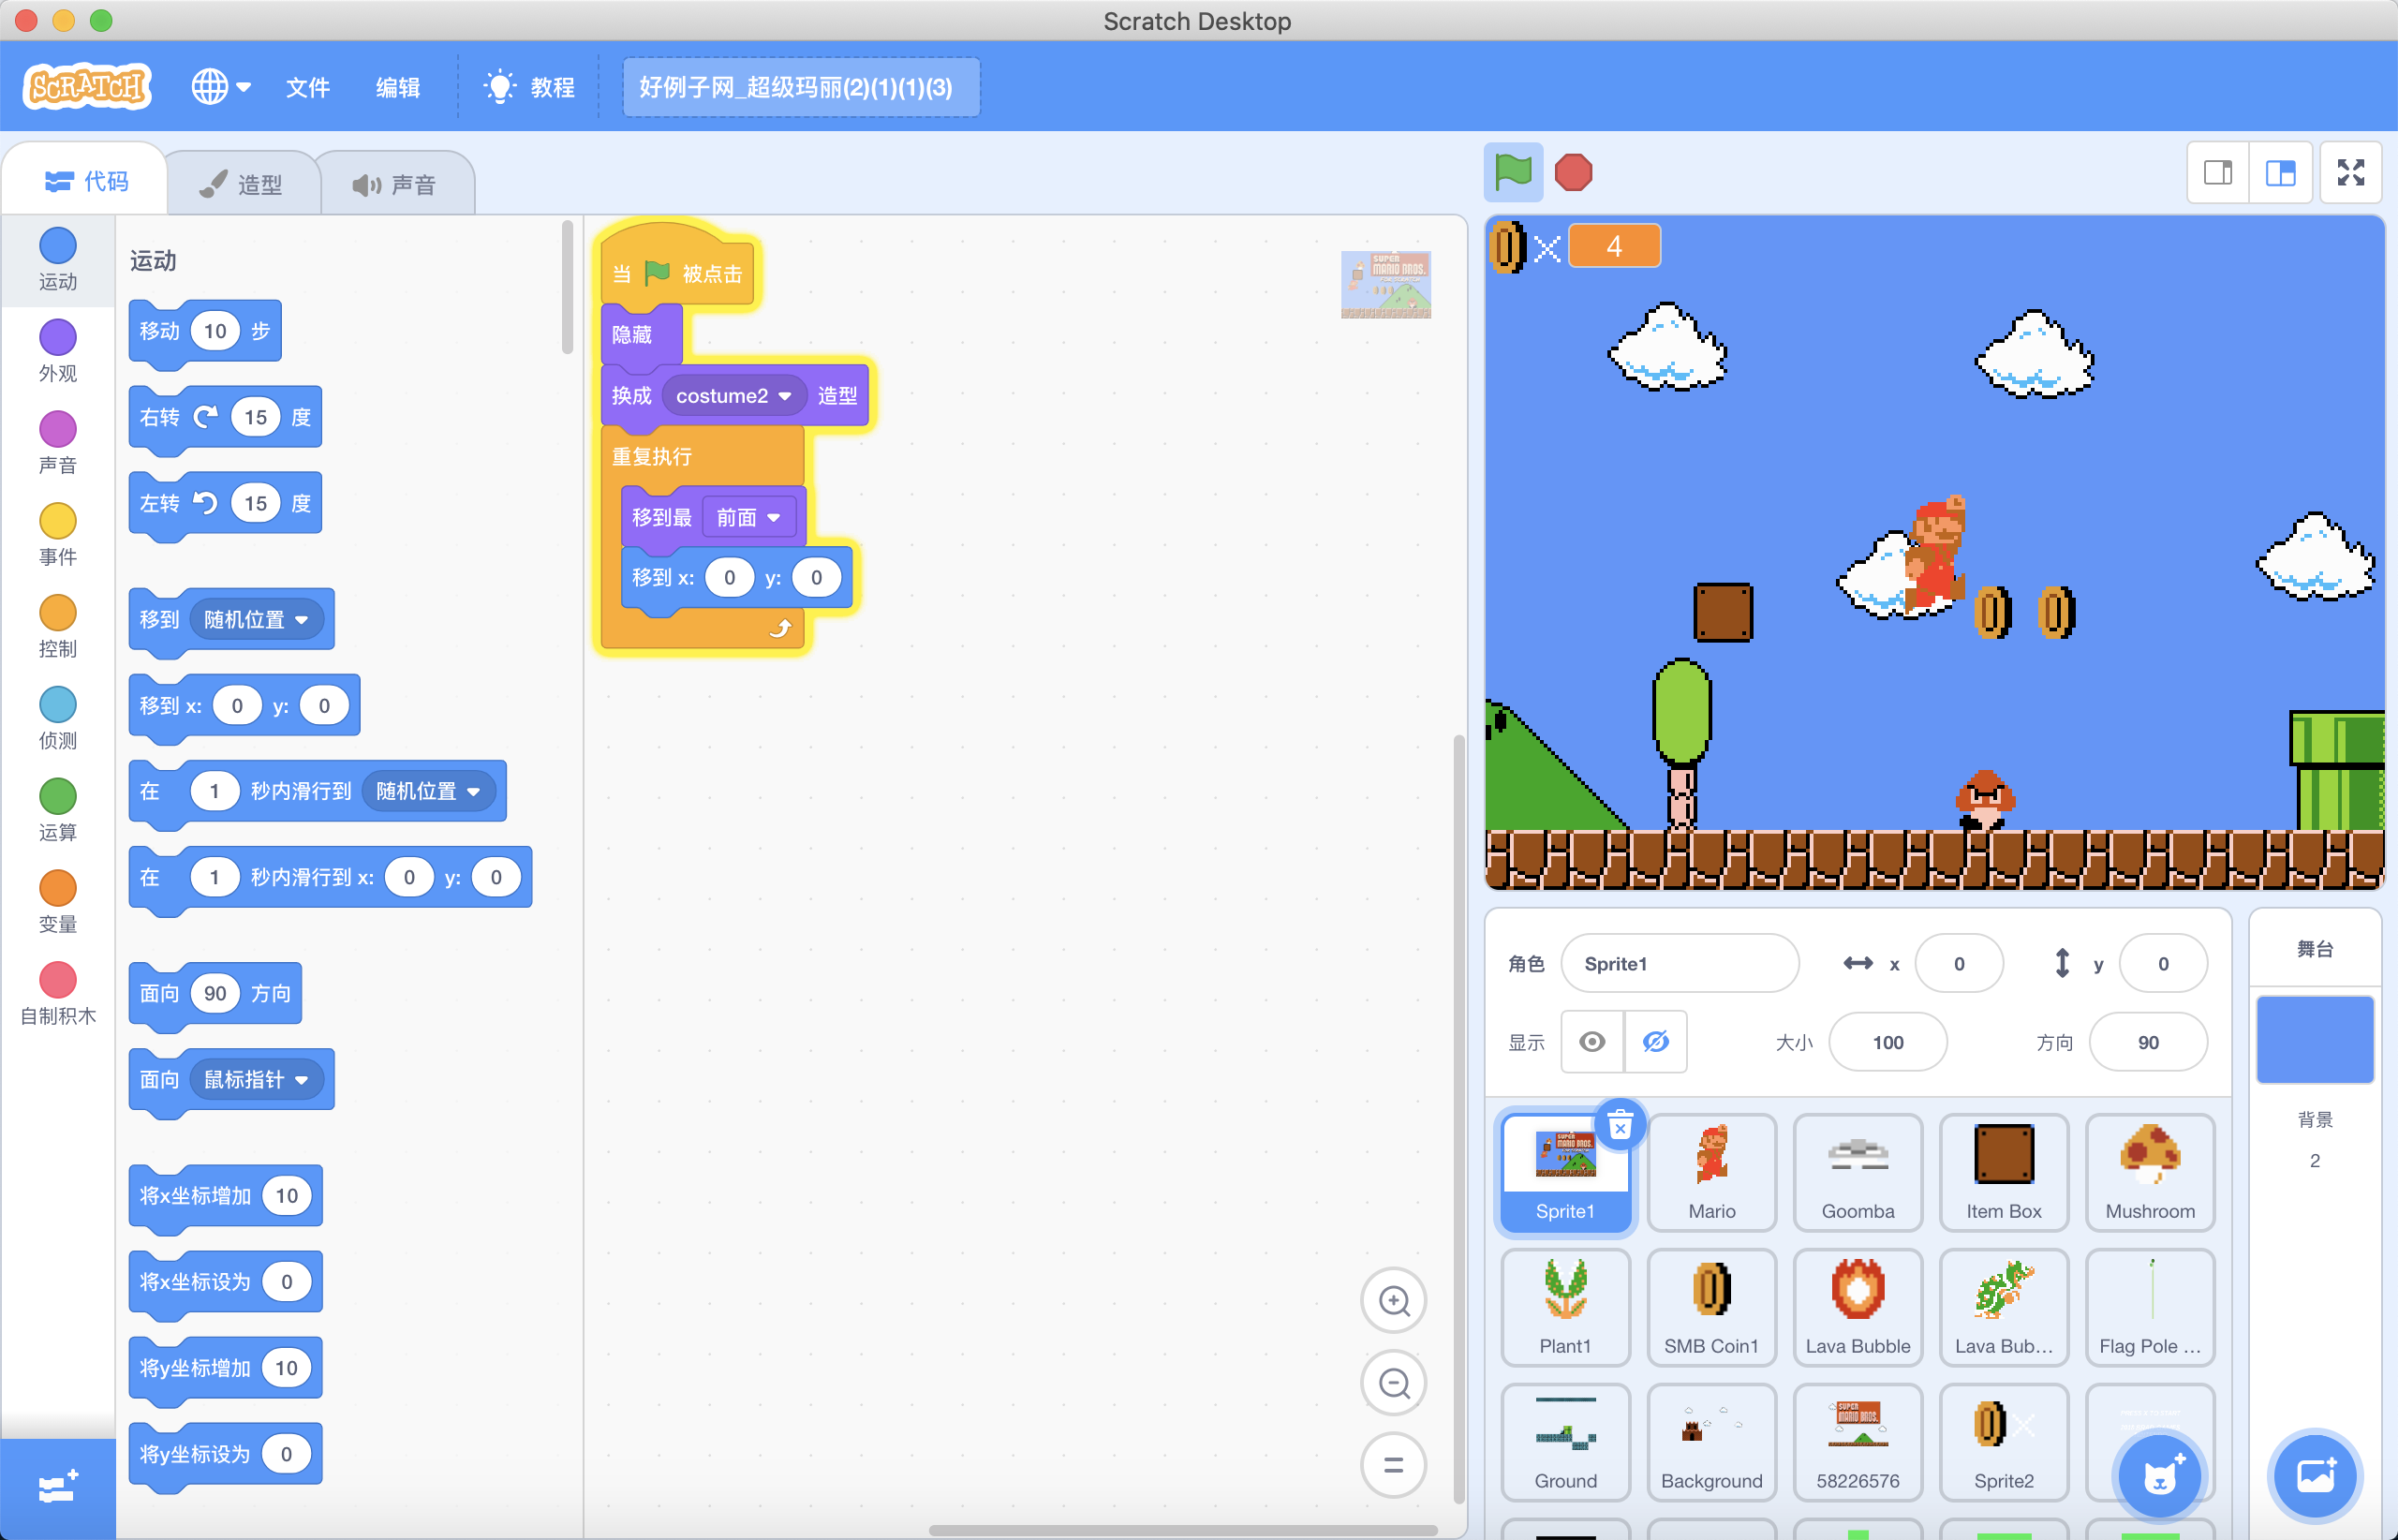
Task: Select the Goomba sprite
Action: [1857, 1172]
